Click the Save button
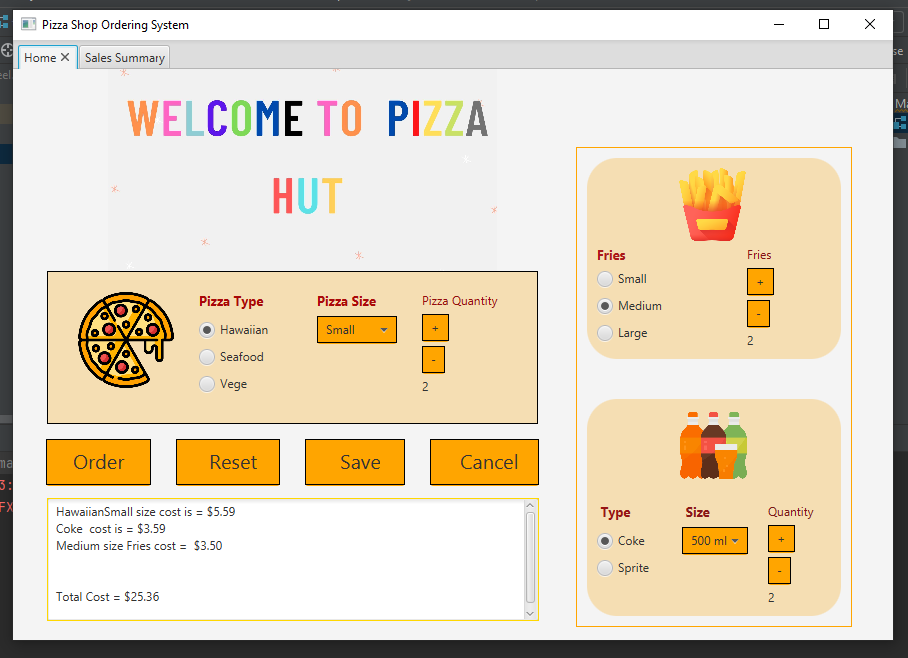Image resolution: width=908 pixels, height=658 pixels. (355, 462)
